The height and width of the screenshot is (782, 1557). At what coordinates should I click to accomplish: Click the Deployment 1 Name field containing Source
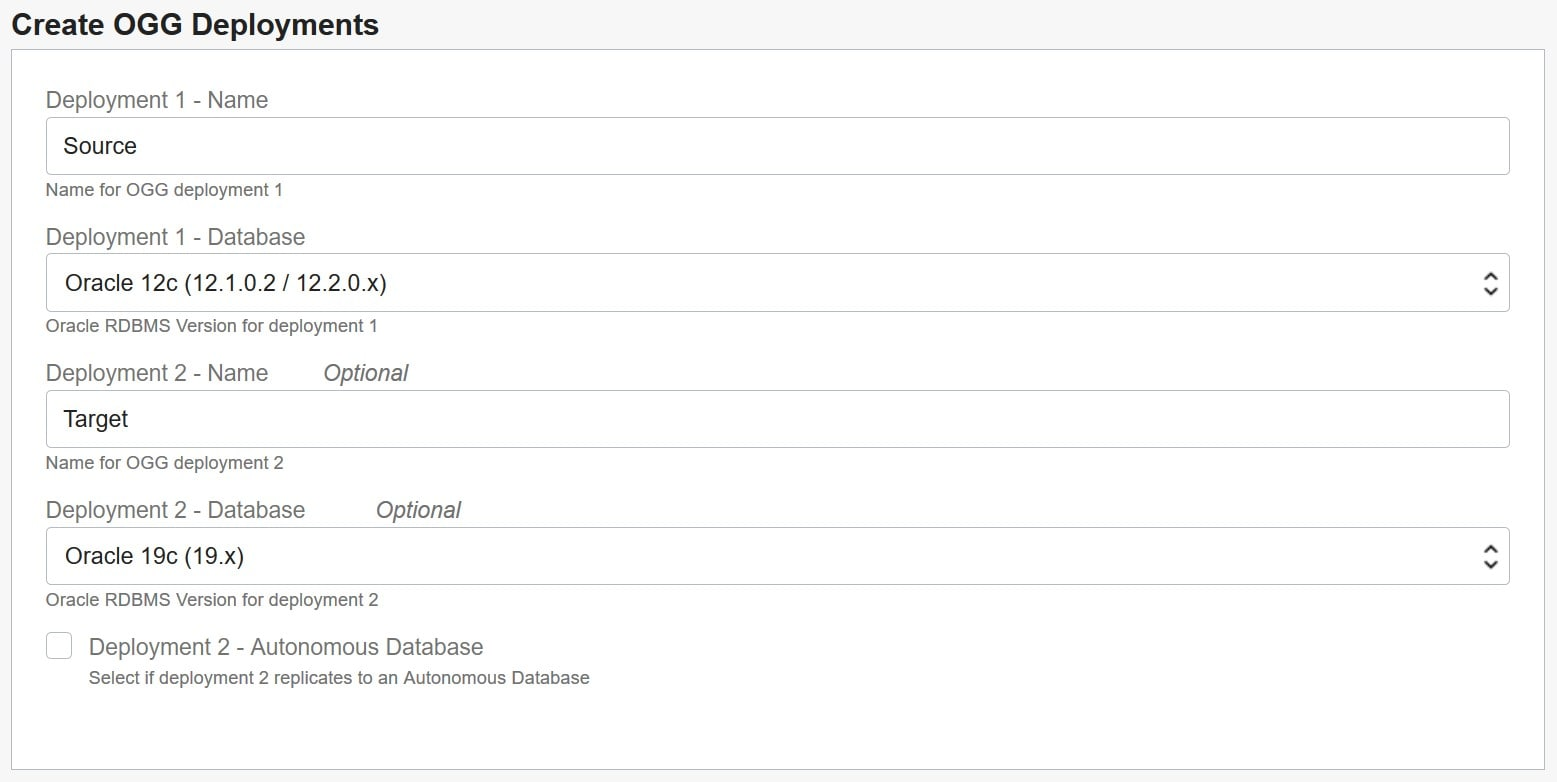click(x=776, y=146)
